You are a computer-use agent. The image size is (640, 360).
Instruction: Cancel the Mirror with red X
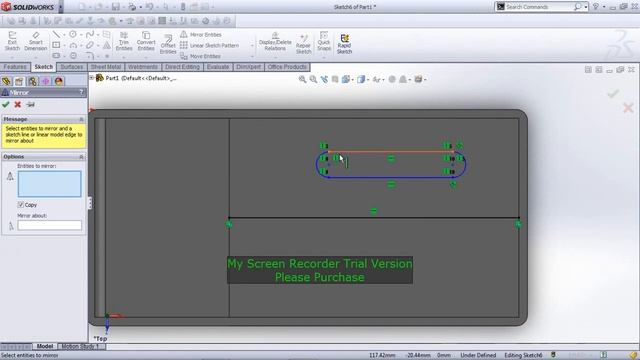[18, 104]
